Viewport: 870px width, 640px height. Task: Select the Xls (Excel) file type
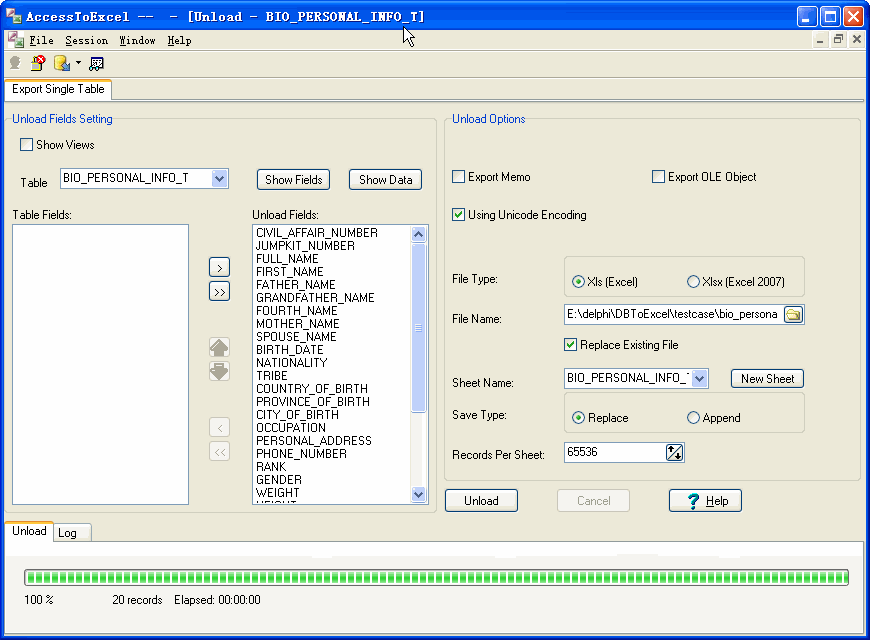pyautogui.click(x=578, y=282)
